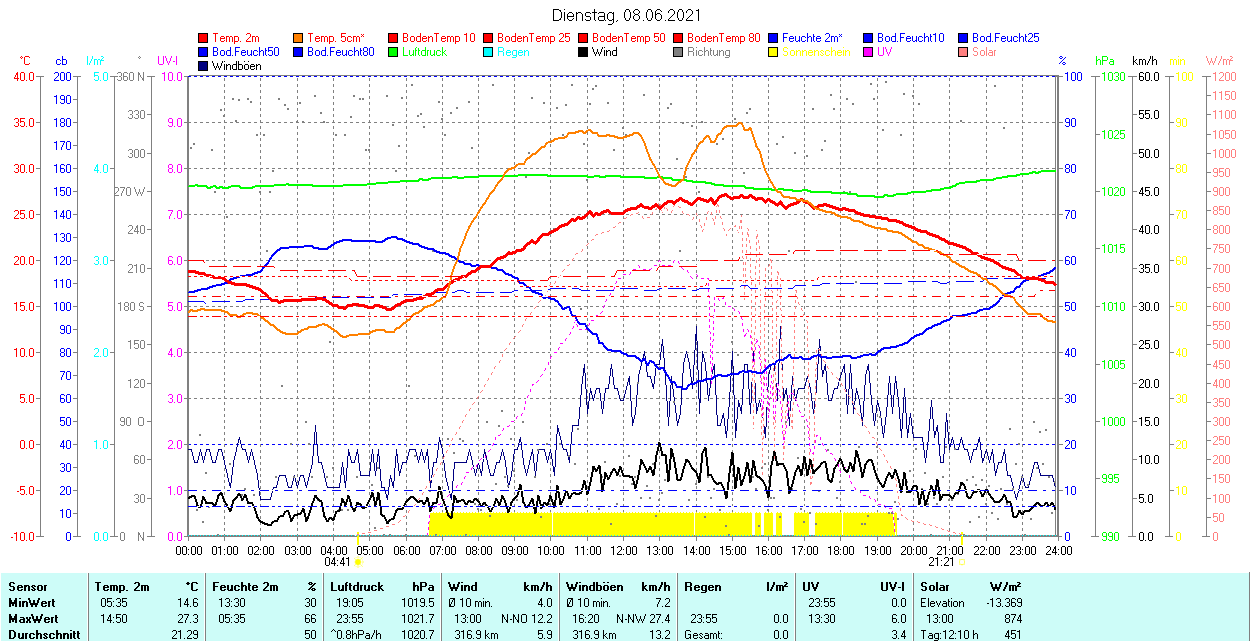The image size is (1250, 641).
Task: Click the 12:00 label on the time axis
Action: point(624,550)
